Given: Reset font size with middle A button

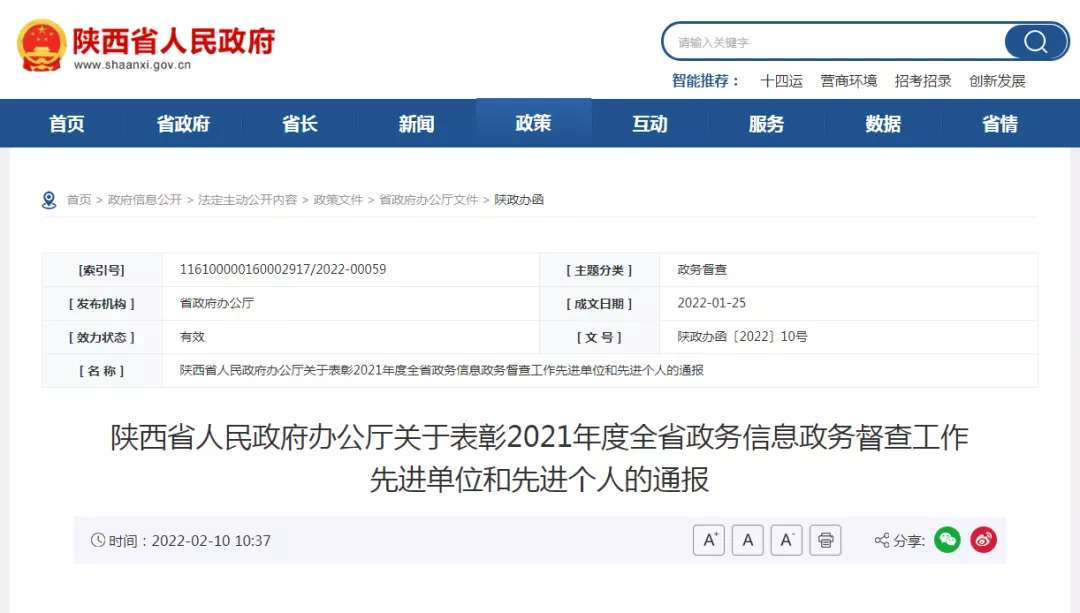Looking at the screenshot, I should [x=747, y=540].
